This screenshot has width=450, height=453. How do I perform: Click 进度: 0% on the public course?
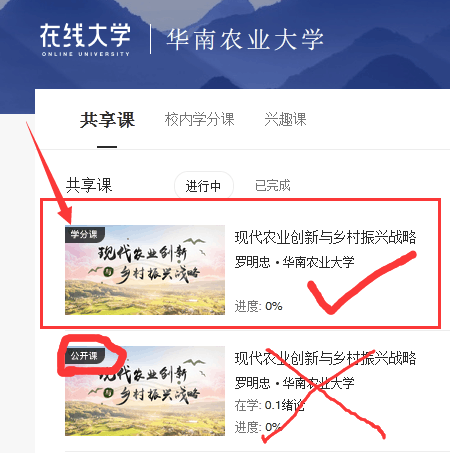point(258,427)
